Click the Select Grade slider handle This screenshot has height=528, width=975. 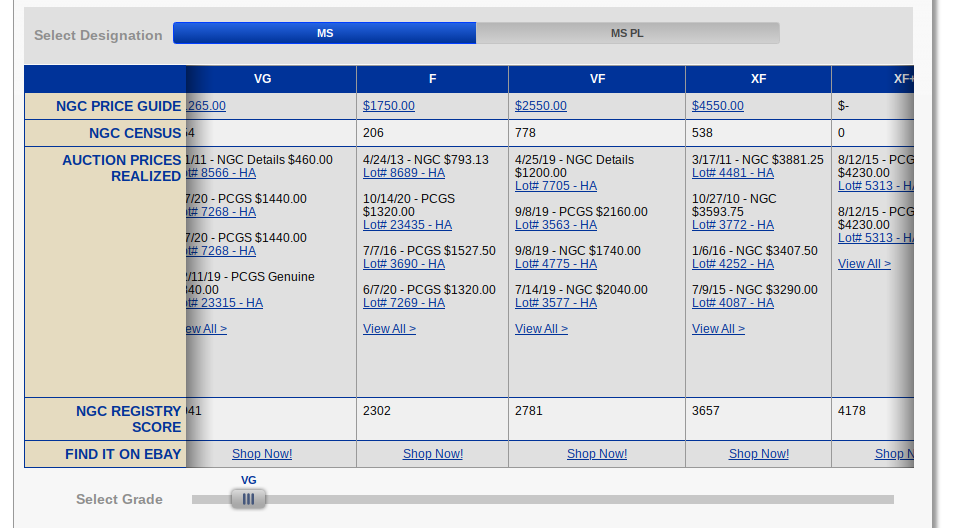pos(248,499)
